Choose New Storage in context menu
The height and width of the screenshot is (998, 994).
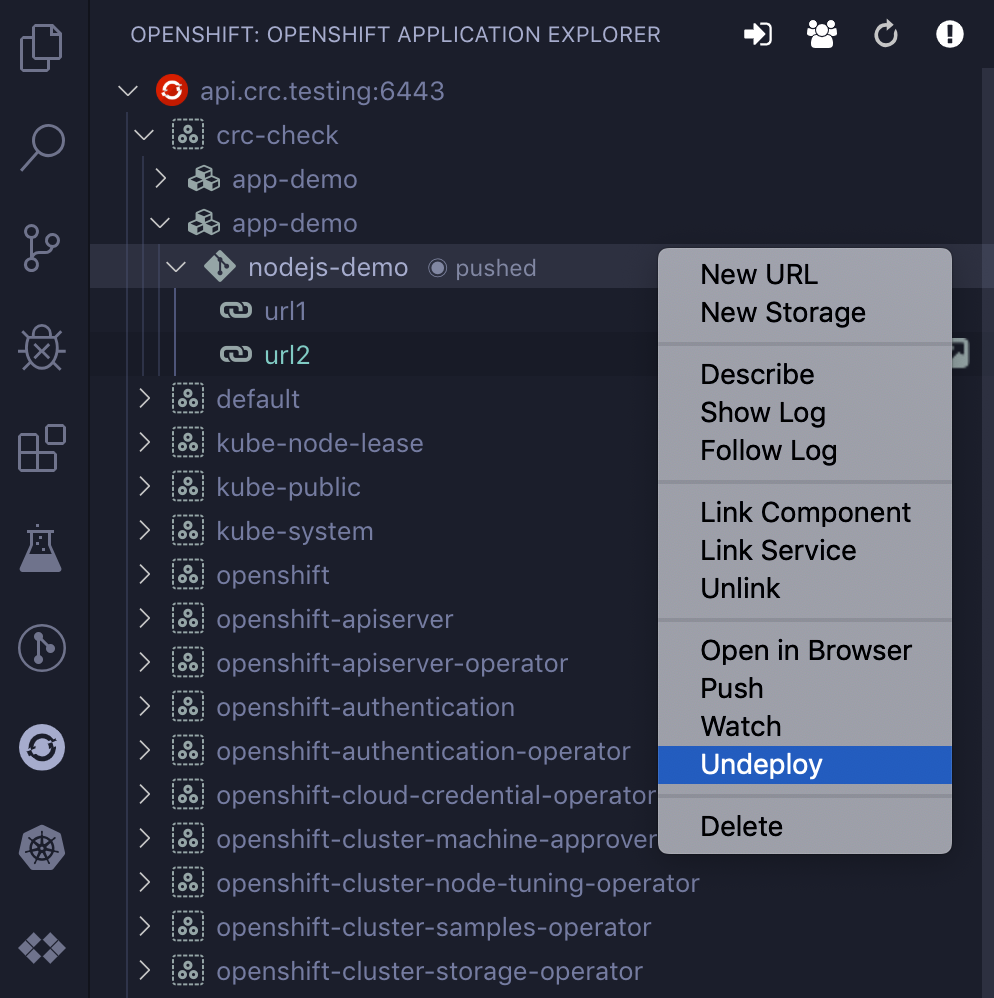(783, 313)
